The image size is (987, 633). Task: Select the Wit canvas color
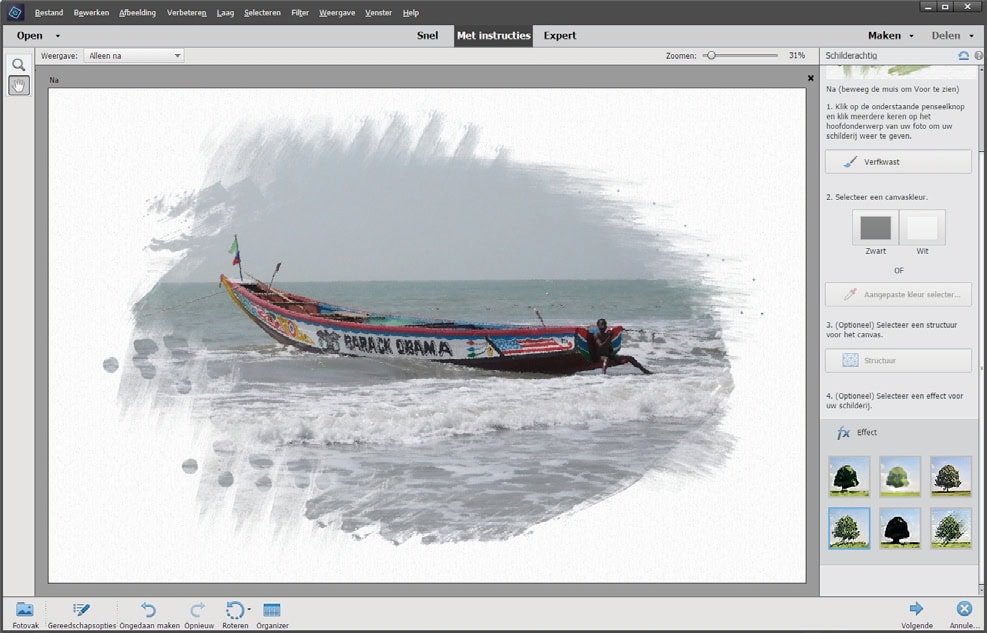coord(922,228)
